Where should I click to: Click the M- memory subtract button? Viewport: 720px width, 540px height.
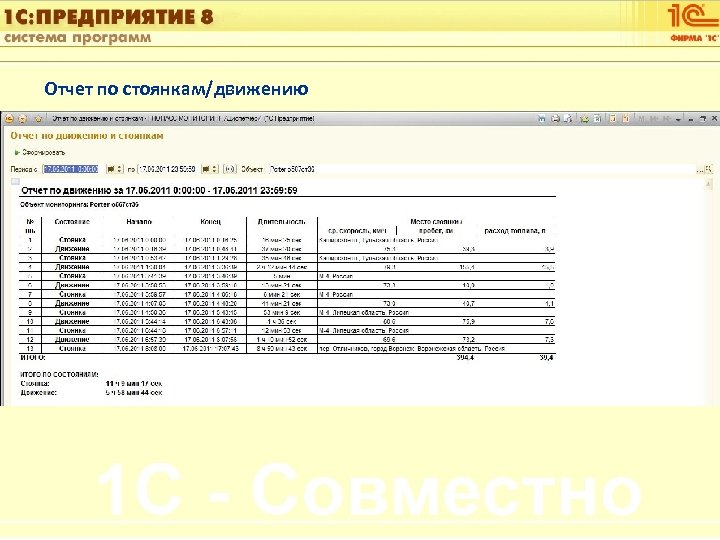click(666, 118)
